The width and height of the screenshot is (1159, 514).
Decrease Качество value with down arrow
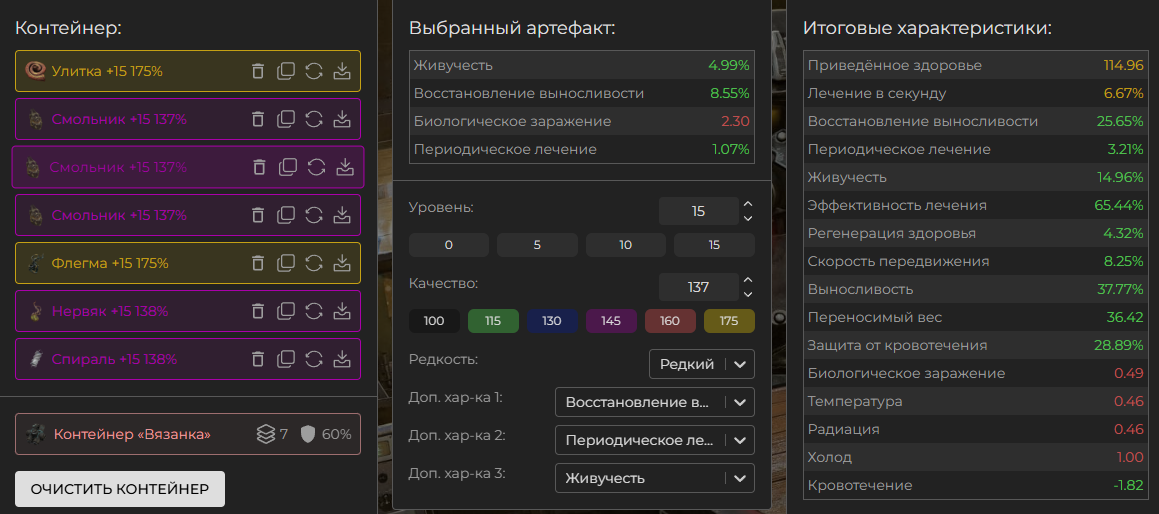[x=748, y=295]
